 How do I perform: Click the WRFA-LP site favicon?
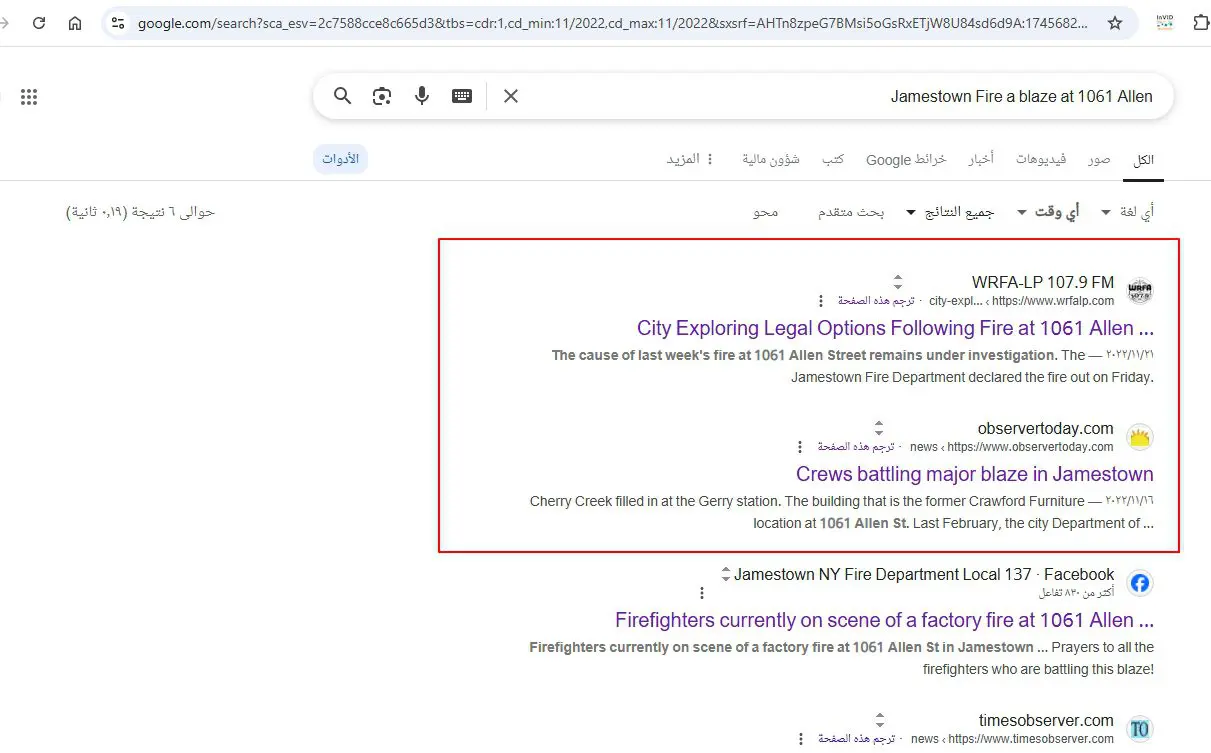1140,291
